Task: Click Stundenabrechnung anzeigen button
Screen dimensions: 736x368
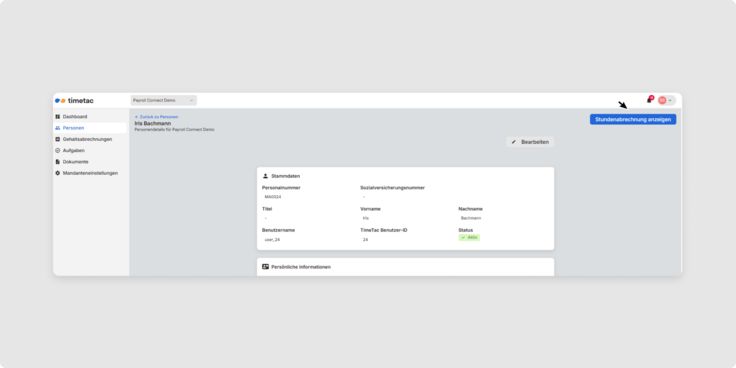Action: coord(633,119)
